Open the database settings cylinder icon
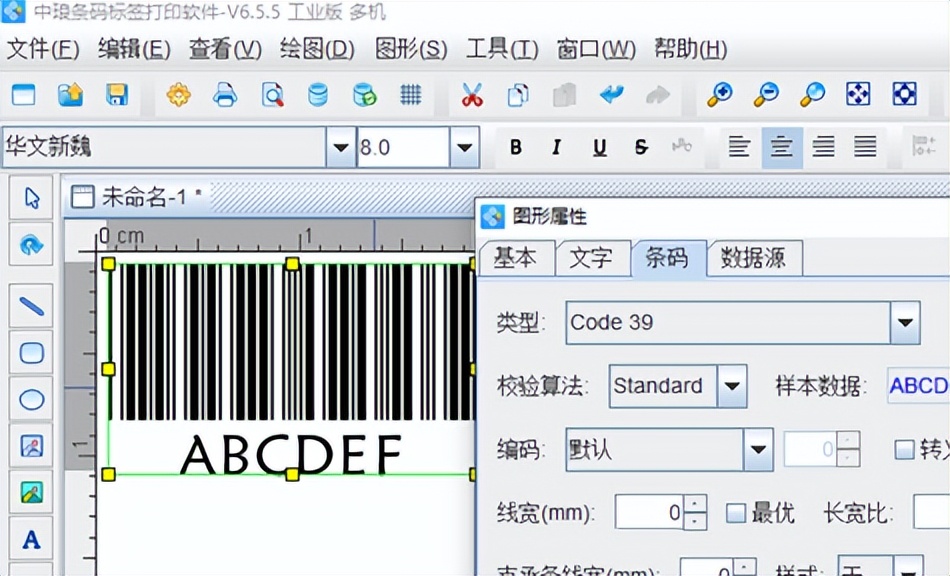Image resolution: width=950 pixels, height=576 pixels. click(x=318, y=95)
